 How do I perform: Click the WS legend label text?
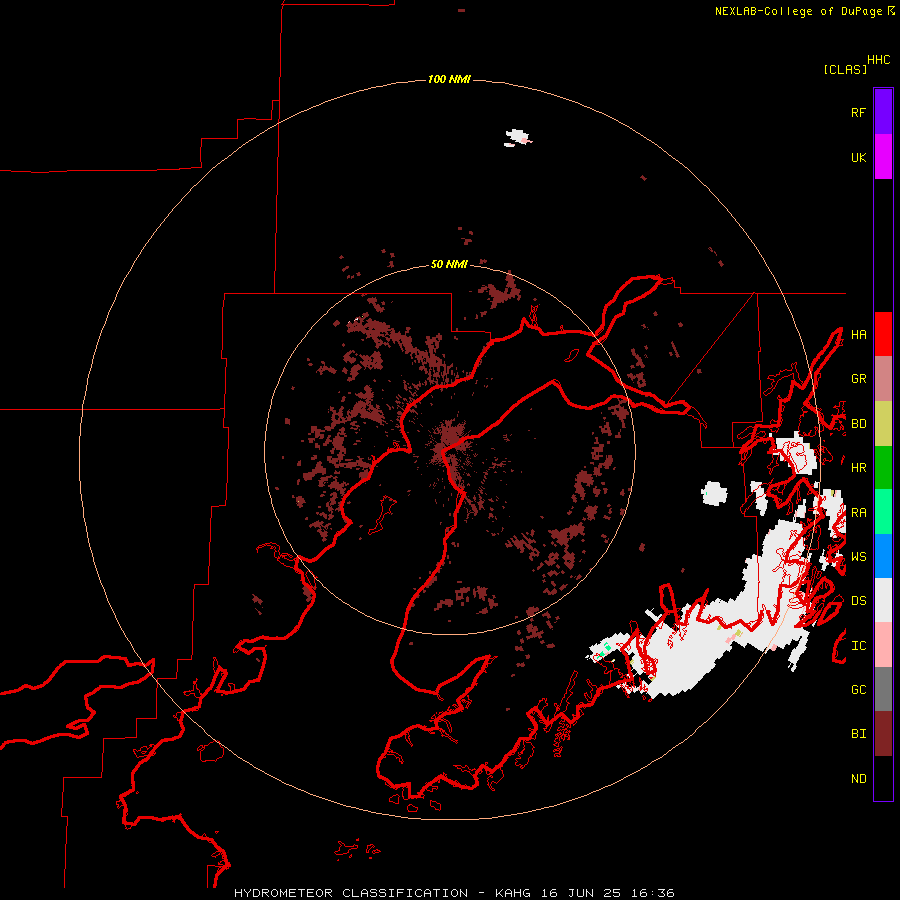[858, 557]
